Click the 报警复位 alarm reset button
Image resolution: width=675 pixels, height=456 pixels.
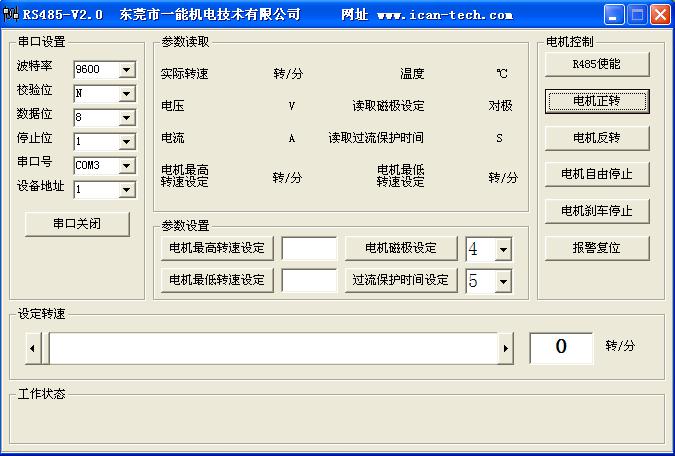coord(597,248)
